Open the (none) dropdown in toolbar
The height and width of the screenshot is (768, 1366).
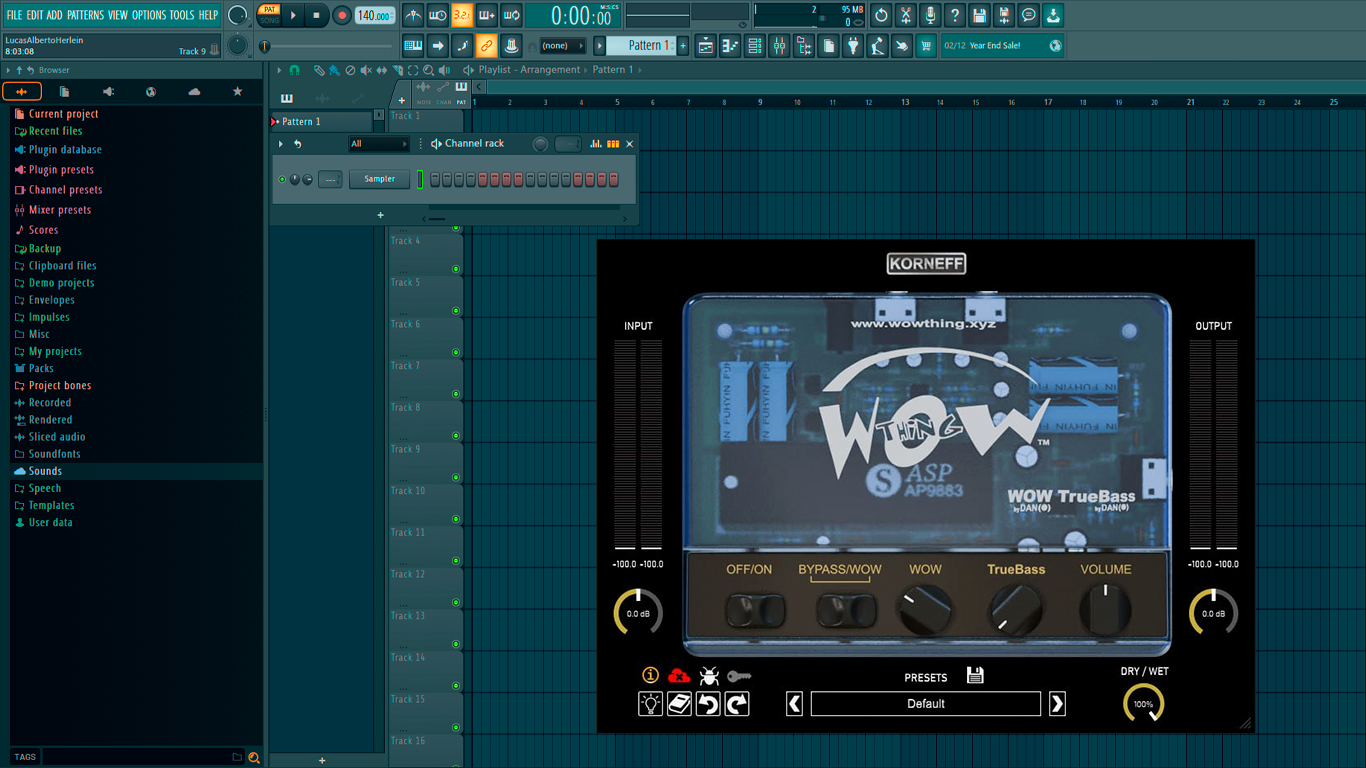pyautogui.click(x=562, y=46)
